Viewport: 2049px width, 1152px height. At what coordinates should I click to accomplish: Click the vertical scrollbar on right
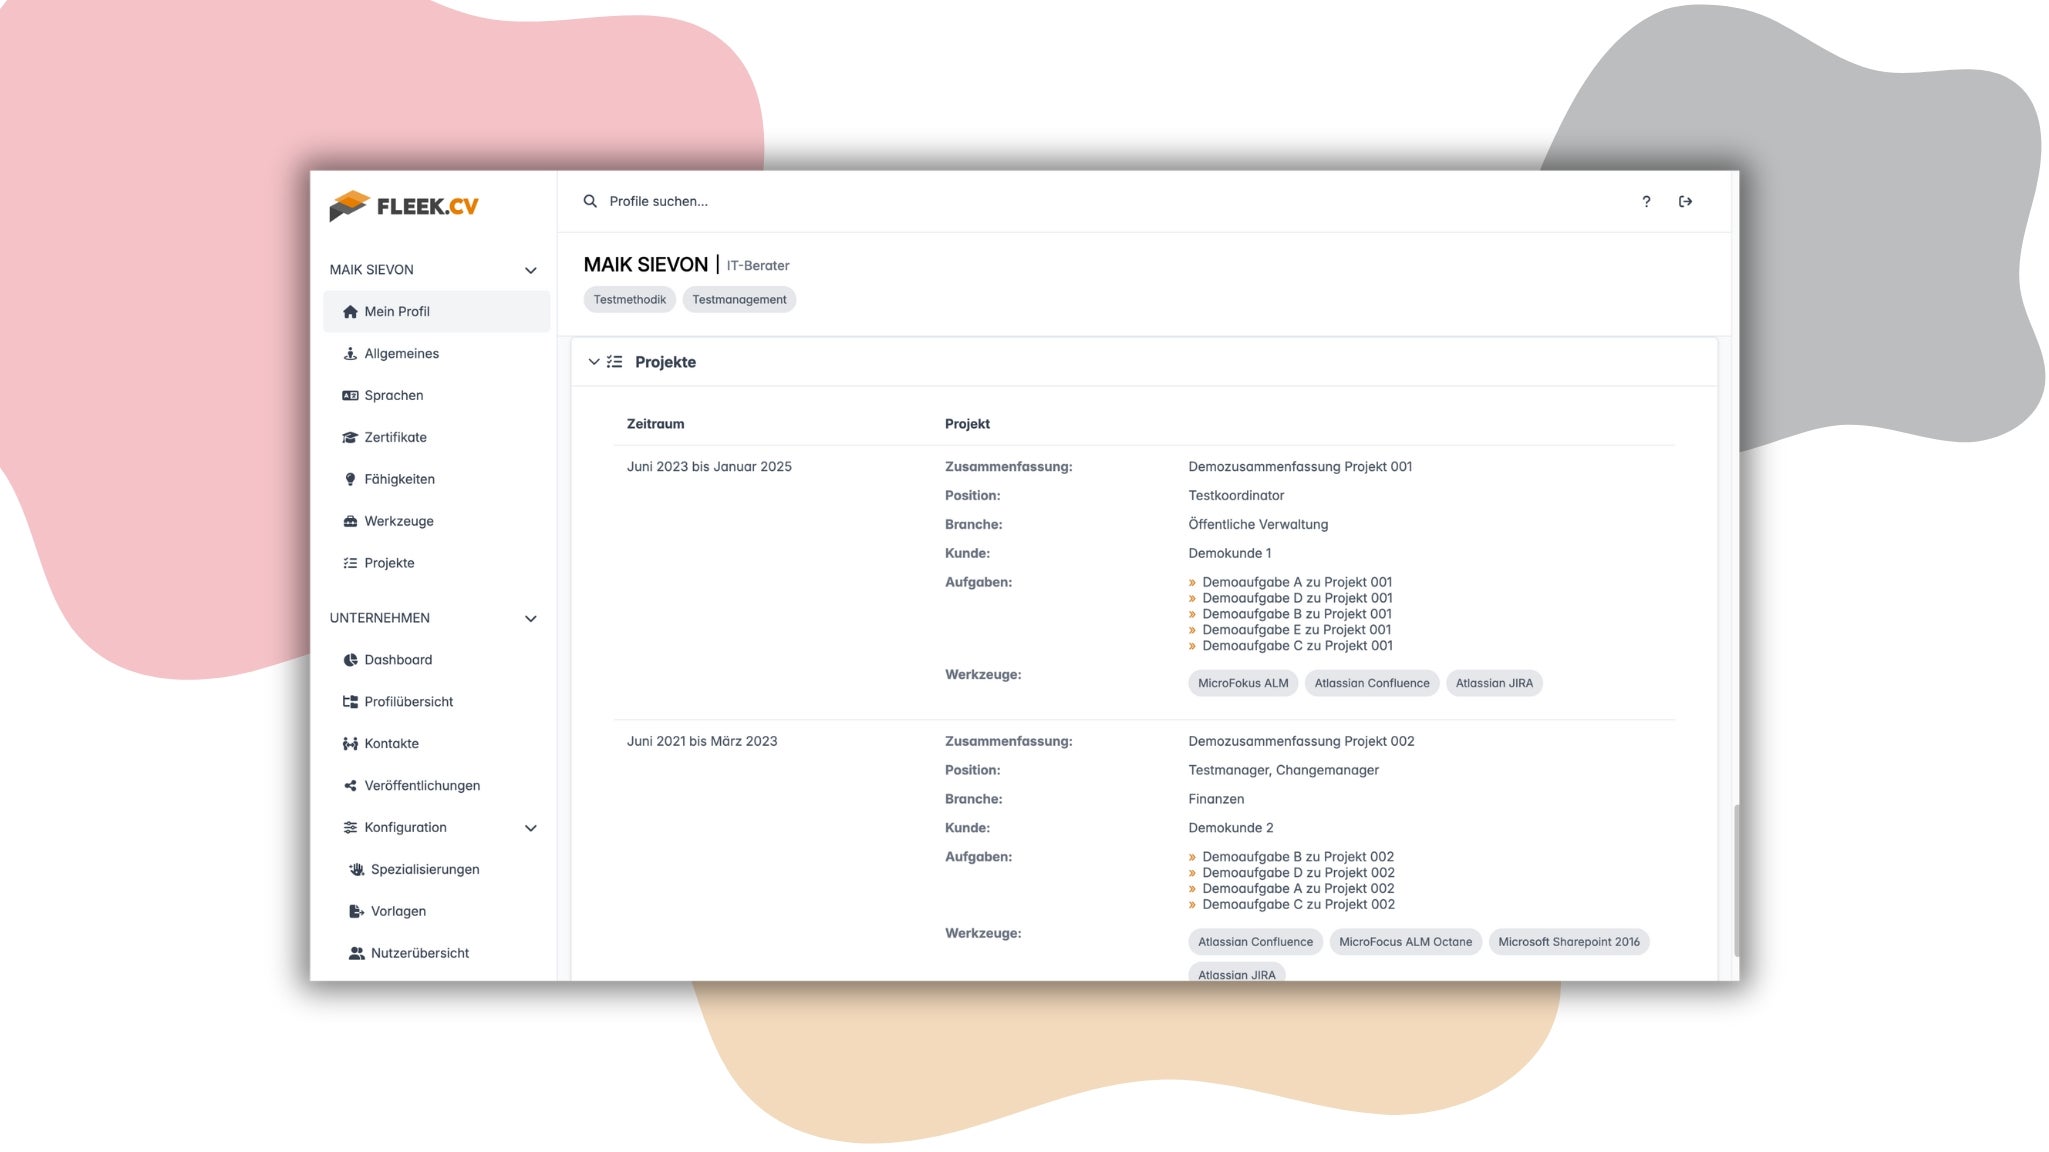click(x=1736, y=880)
